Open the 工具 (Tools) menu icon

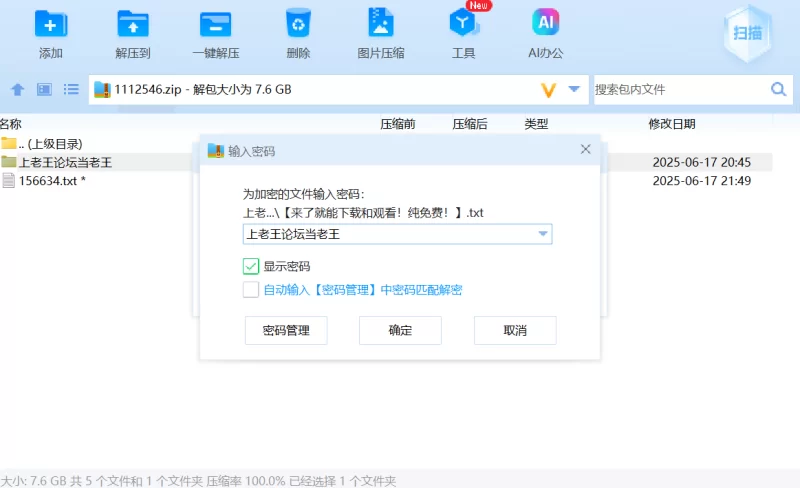pyautogui.click(x=463, y=23)
